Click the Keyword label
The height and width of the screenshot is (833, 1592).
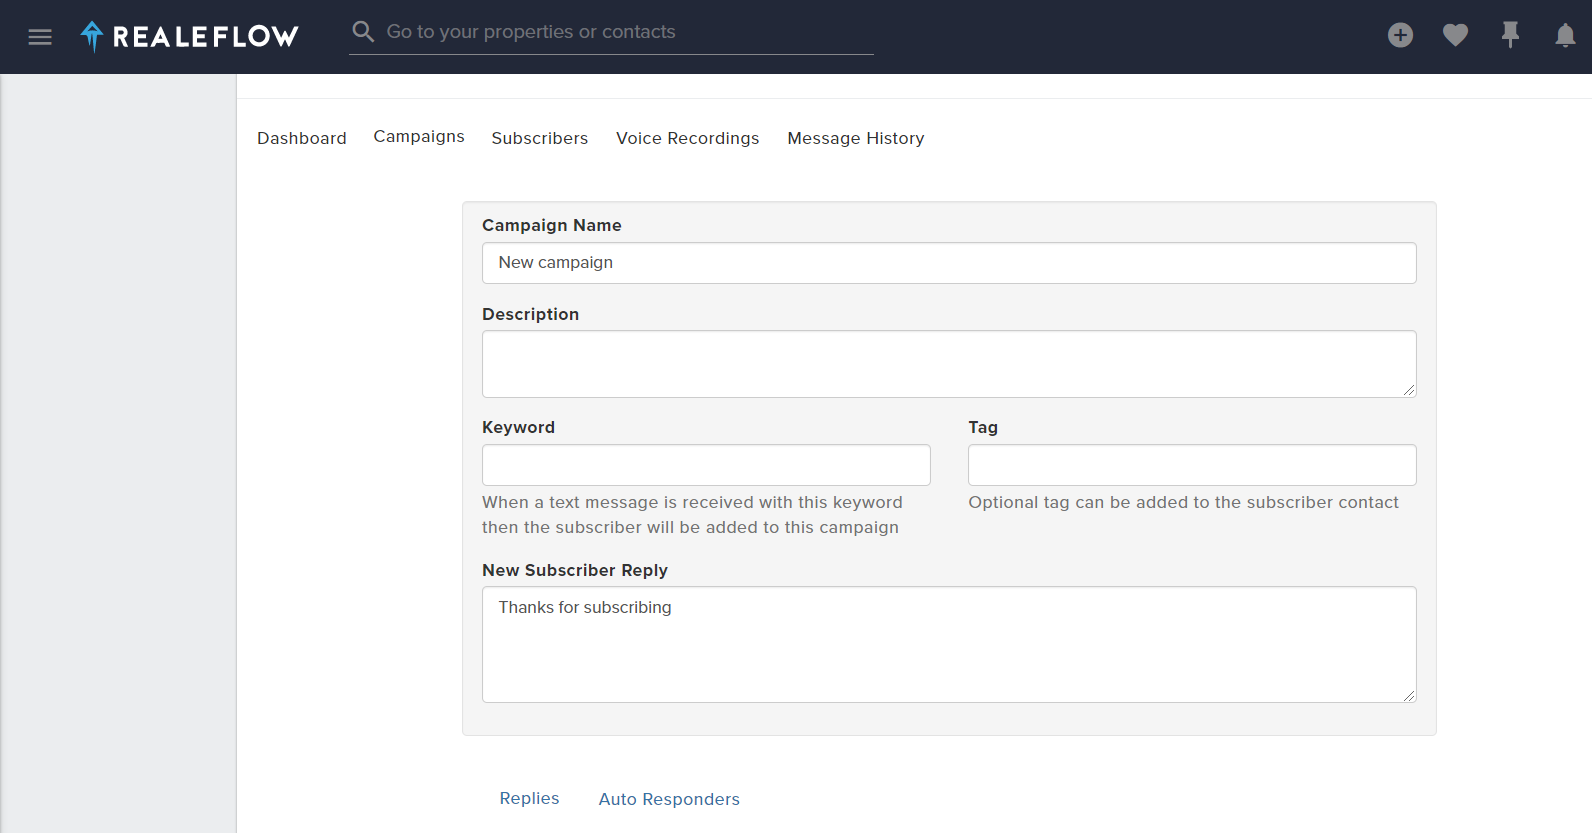point(518,427)
